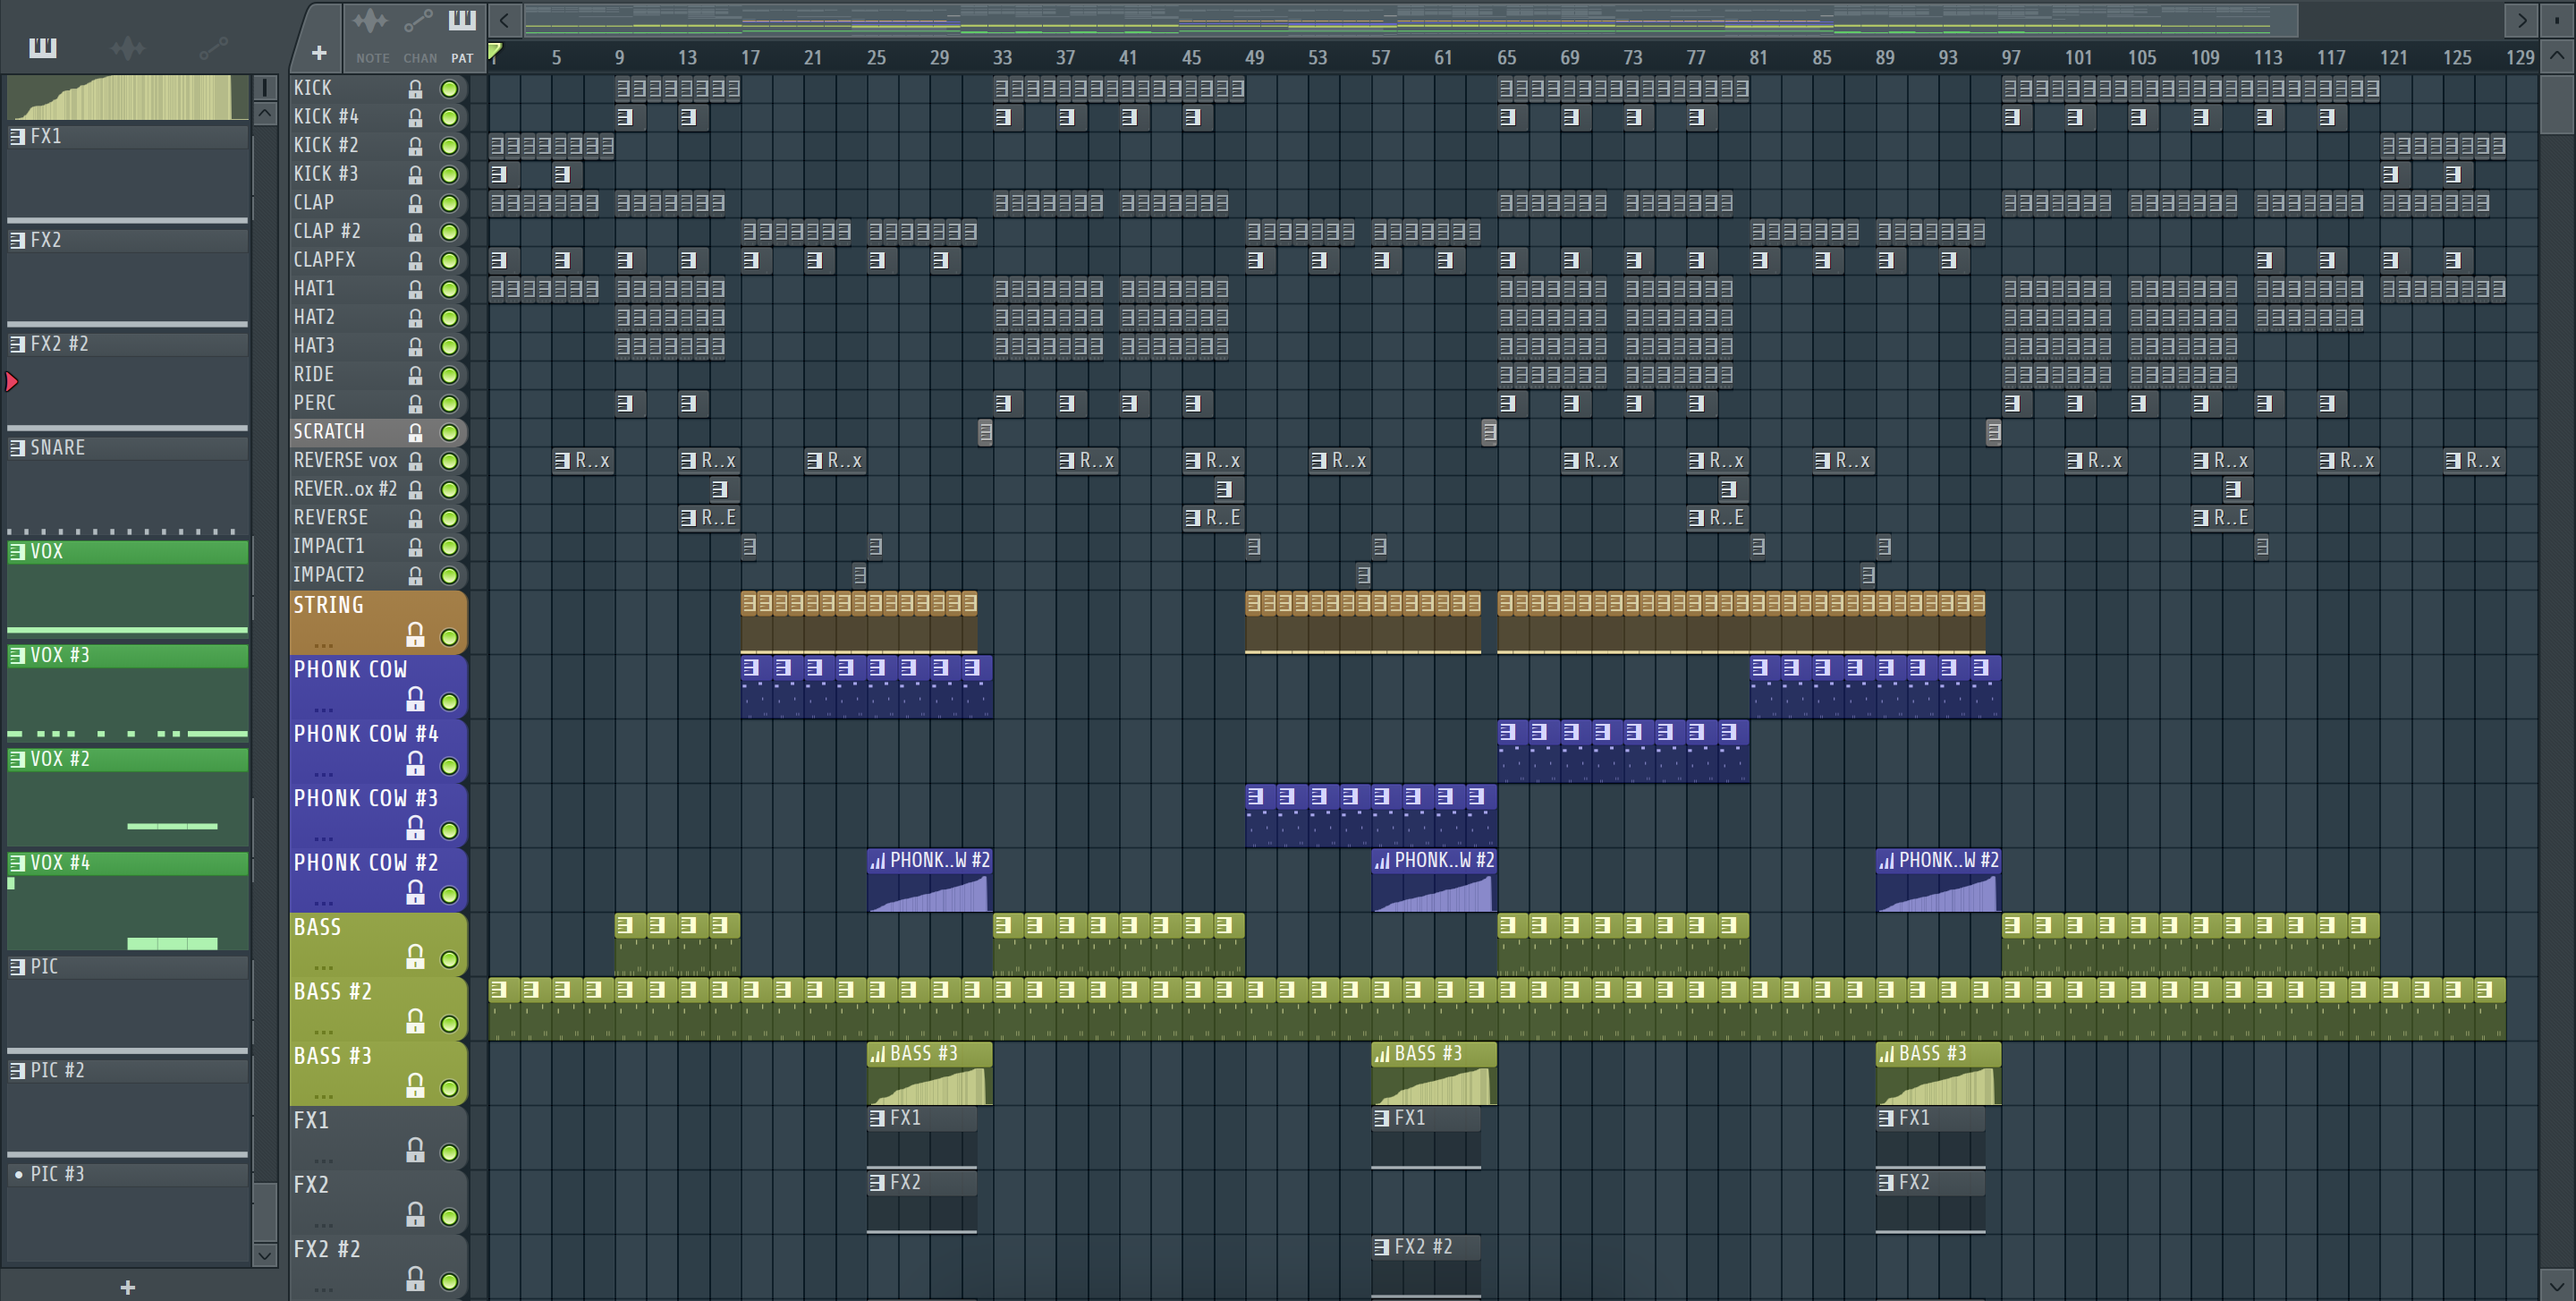This screenshot has height=1301, width=2576.
Task: Click lock icon on CLAP track
Action: pyautogui.click(x=415, y=203)
